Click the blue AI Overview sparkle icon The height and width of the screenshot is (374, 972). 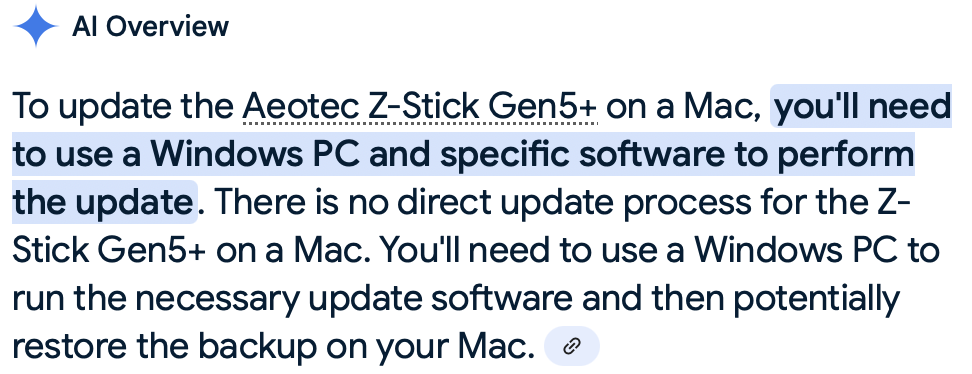(x=36, y=26)
